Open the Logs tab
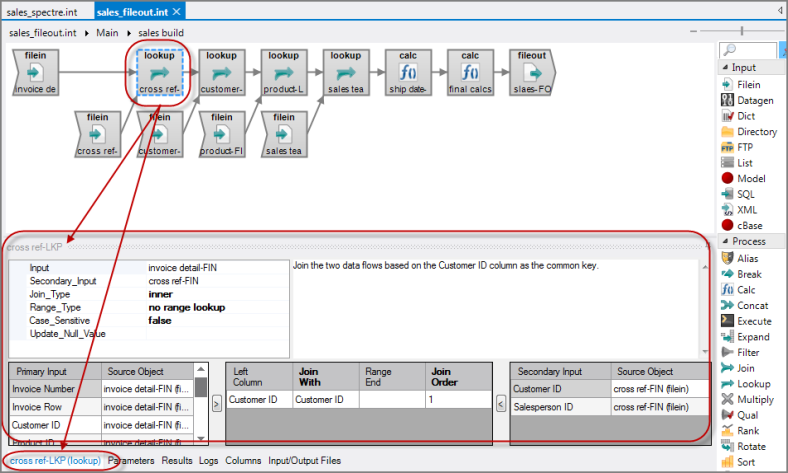 [209, 460]
